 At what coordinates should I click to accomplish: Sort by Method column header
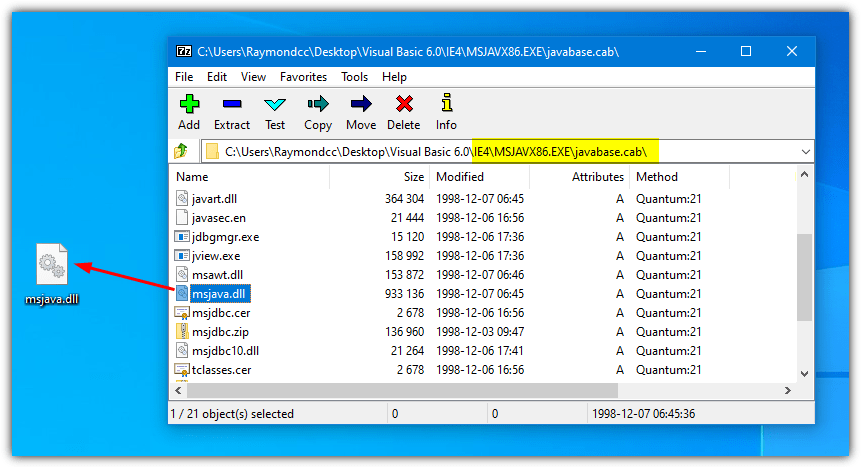[680, 177]
